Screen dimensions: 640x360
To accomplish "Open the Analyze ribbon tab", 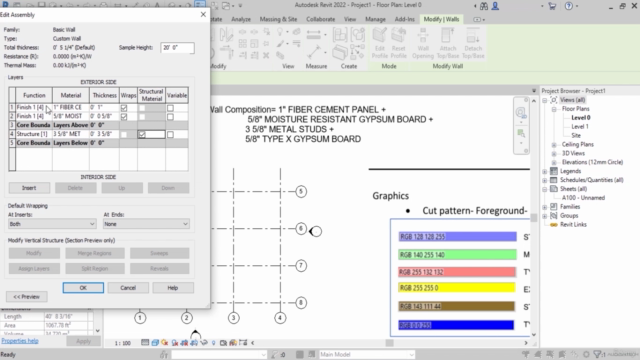I will 241,19.
